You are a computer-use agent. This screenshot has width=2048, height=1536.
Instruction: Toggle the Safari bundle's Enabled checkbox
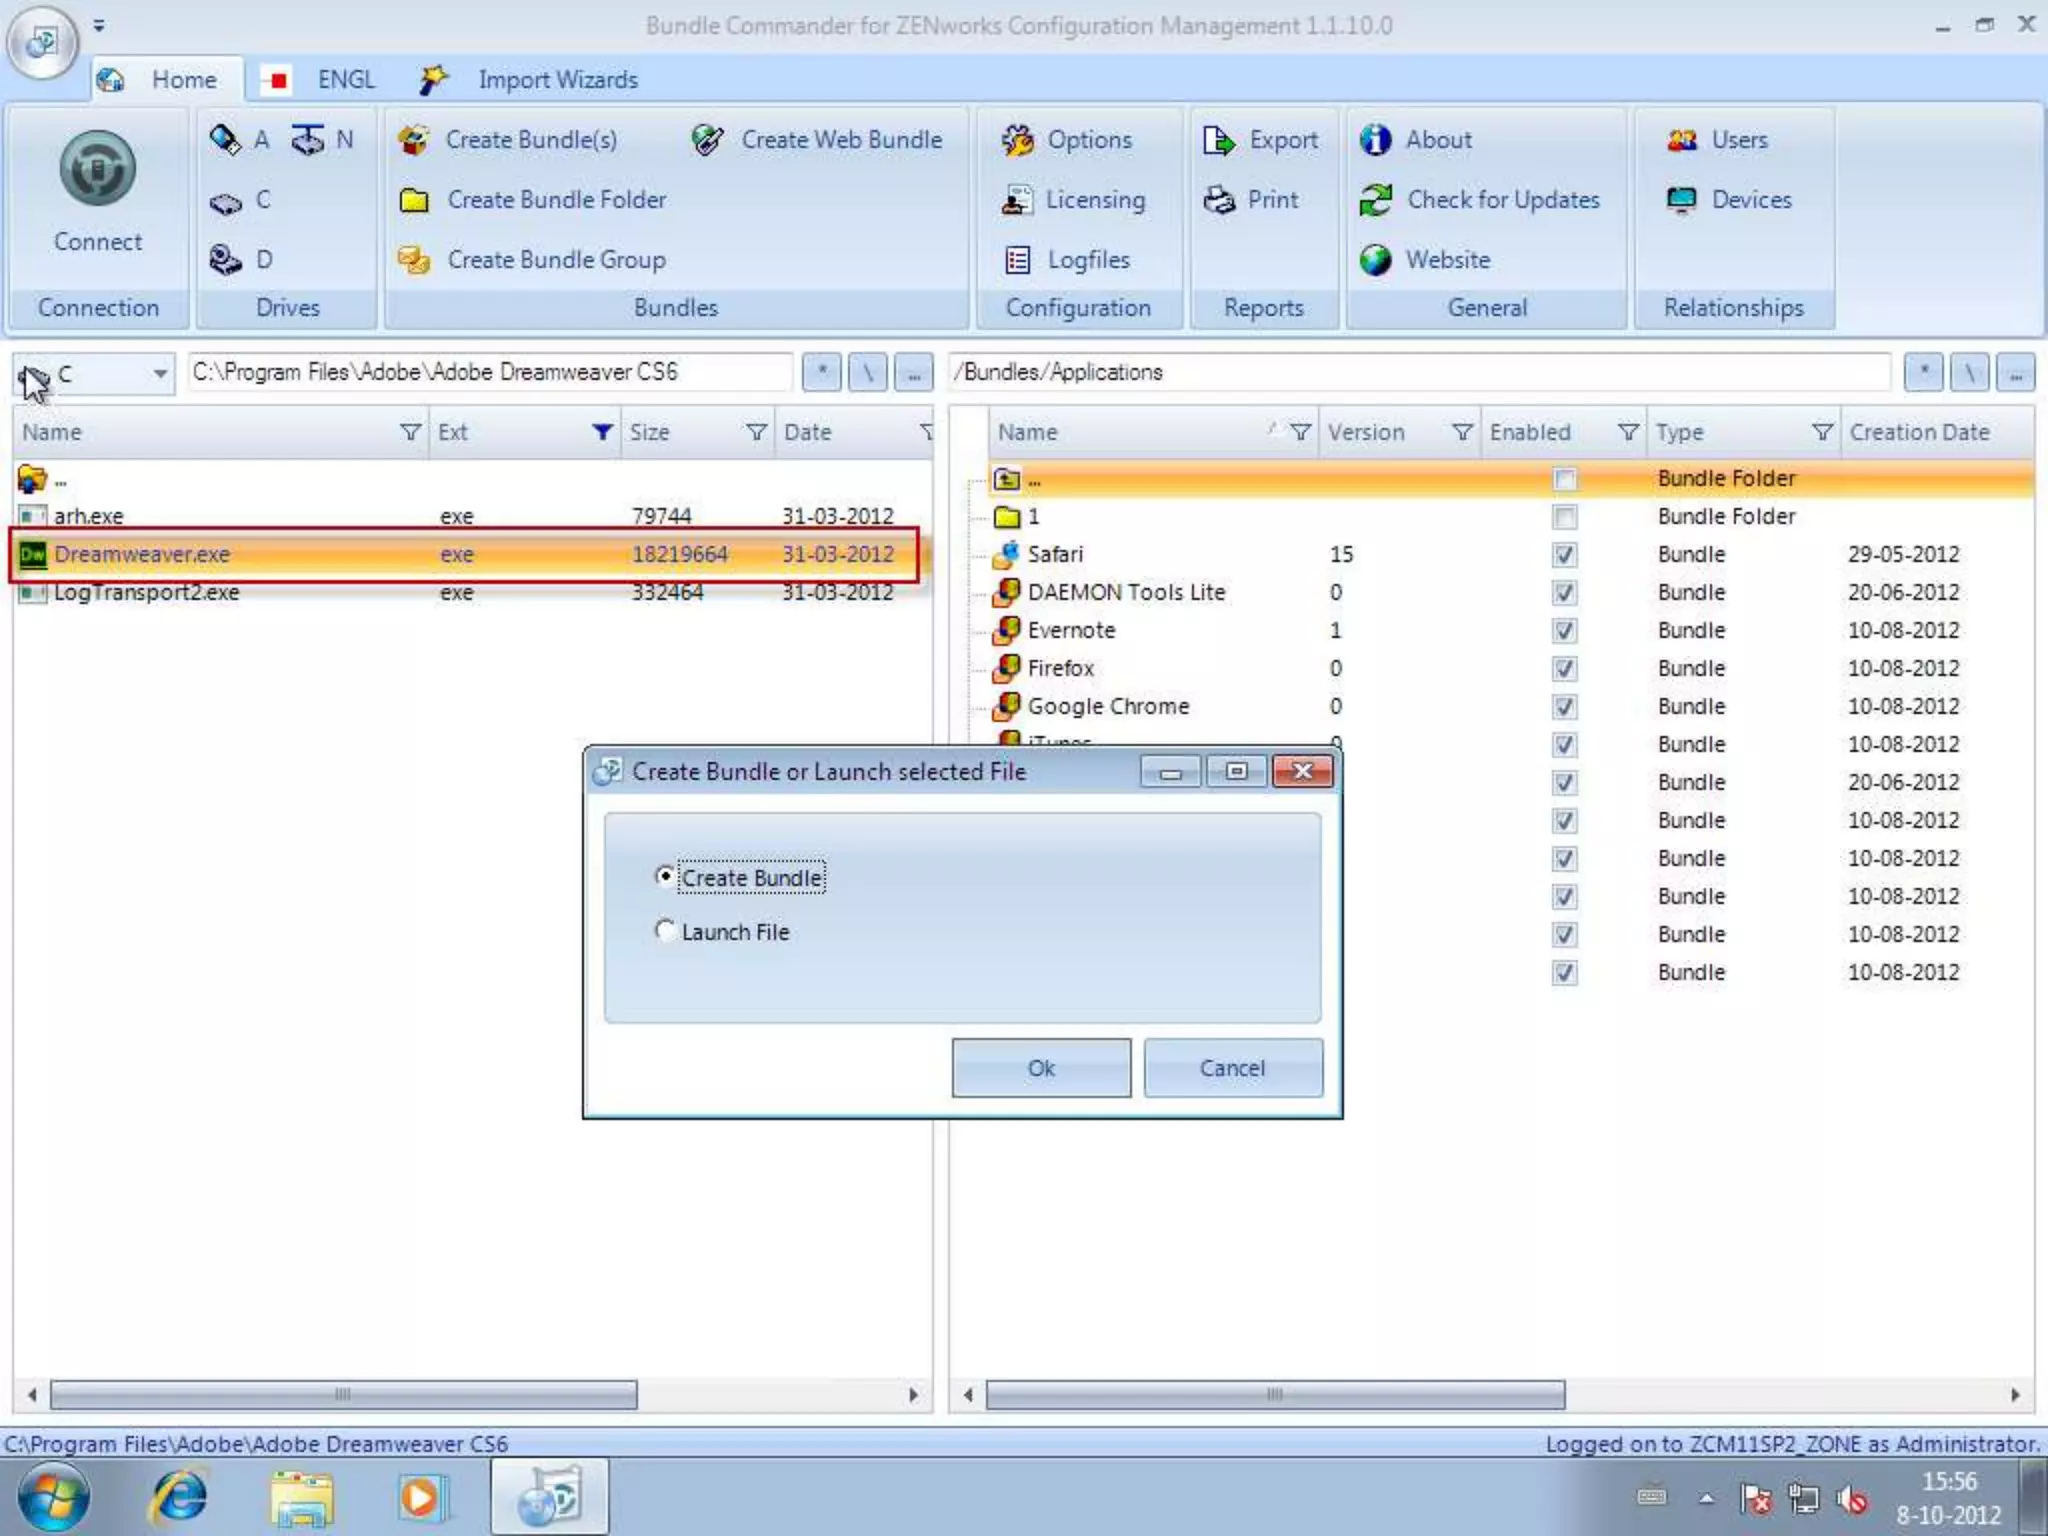pos(1564,555)
